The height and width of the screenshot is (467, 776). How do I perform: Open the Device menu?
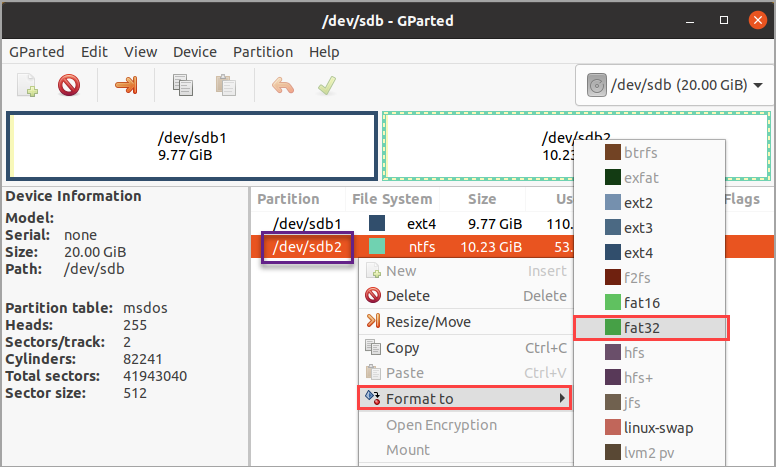click(x=195, y=52)
